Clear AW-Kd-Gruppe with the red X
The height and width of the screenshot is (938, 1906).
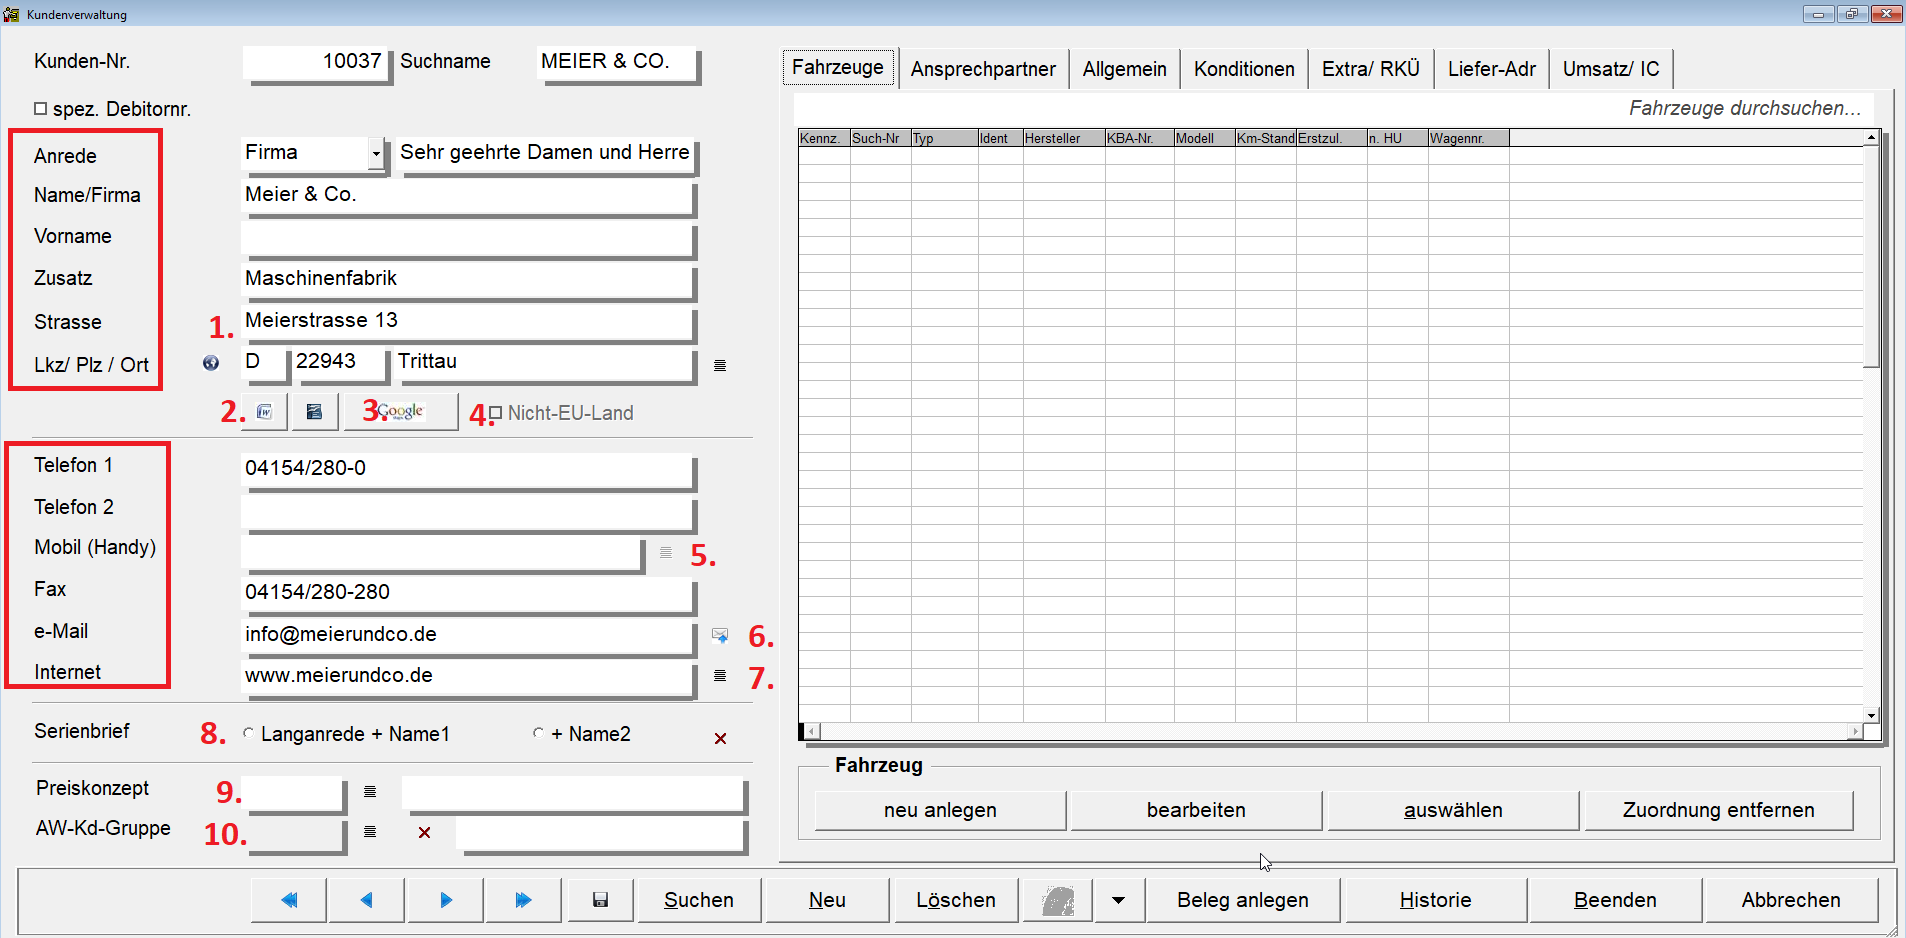coord(424,832)
